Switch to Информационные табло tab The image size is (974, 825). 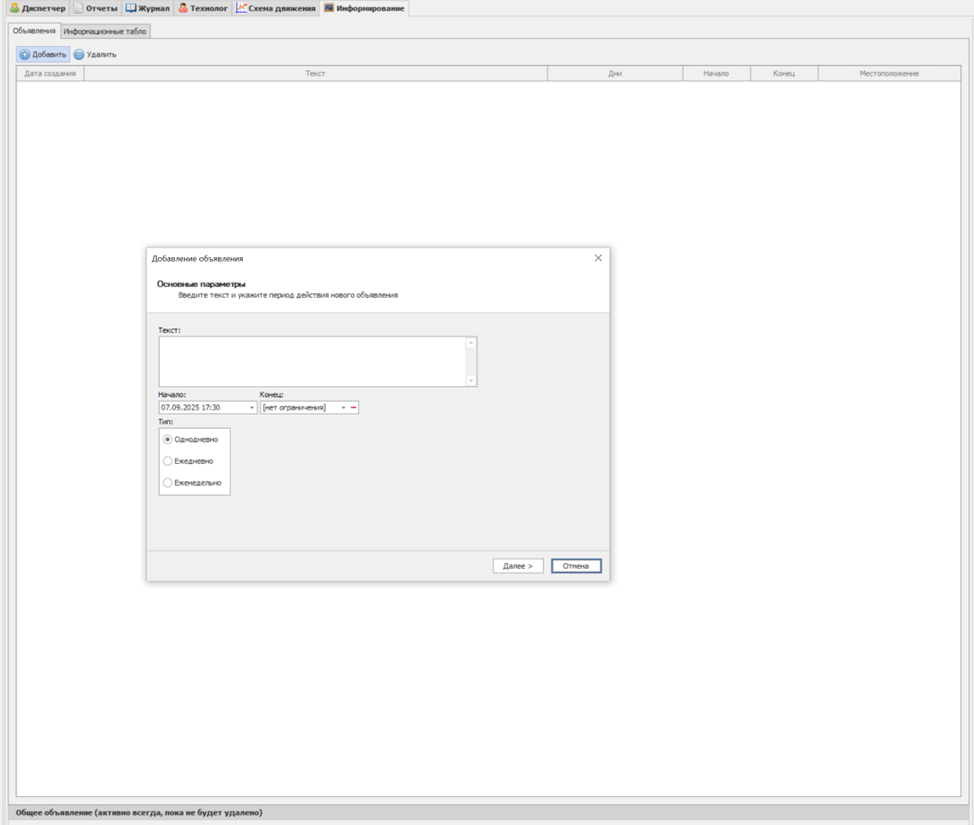coord(105,32)
